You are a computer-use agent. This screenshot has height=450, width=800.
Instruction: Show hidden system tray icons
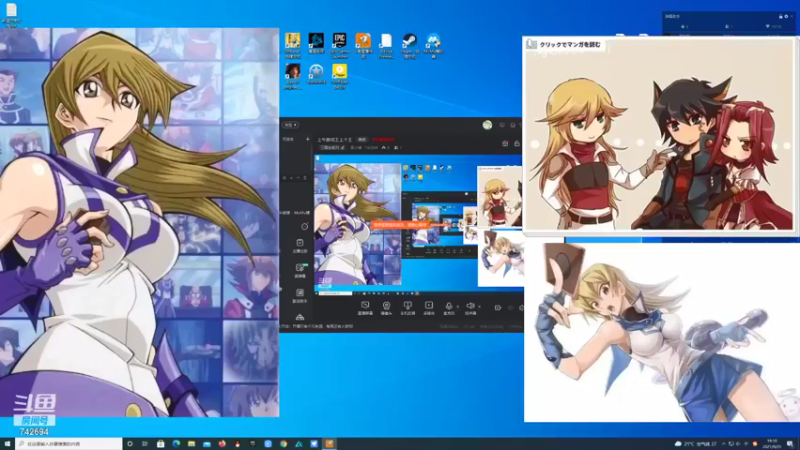pyautogui.click(x=723, y=444)
